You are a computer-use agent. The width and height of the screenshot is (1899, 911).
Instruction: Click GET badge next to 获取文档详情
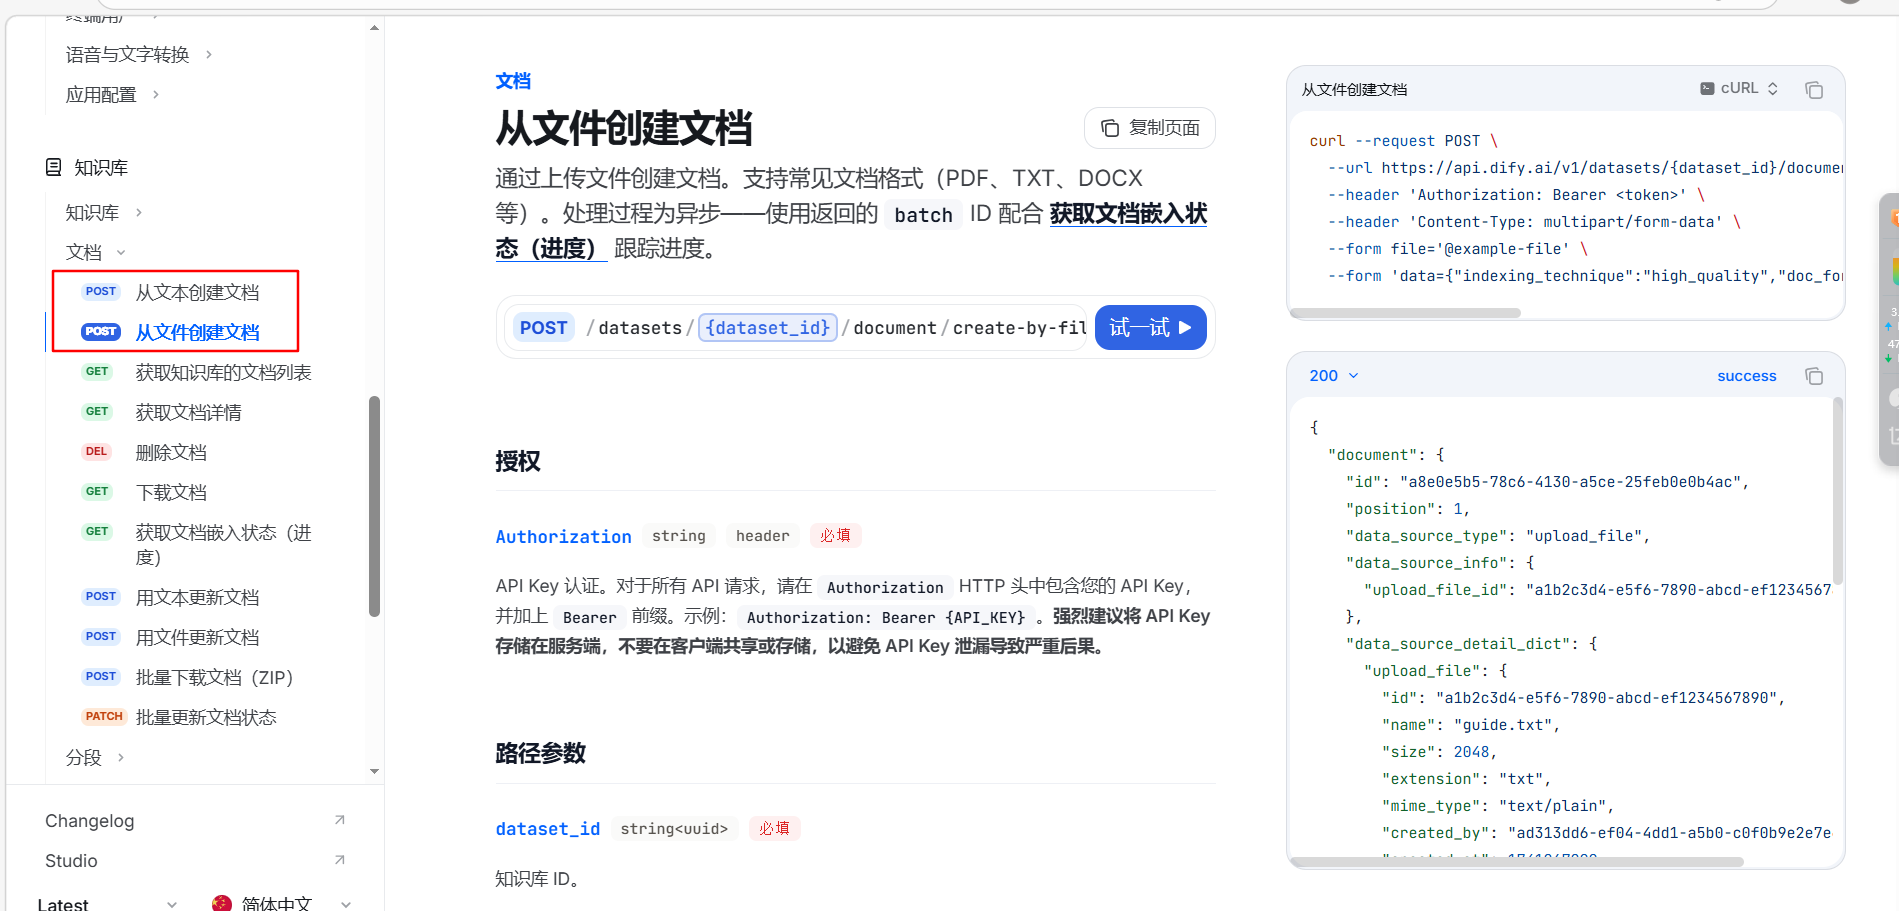pyautogui.click(x=97, y=412)
